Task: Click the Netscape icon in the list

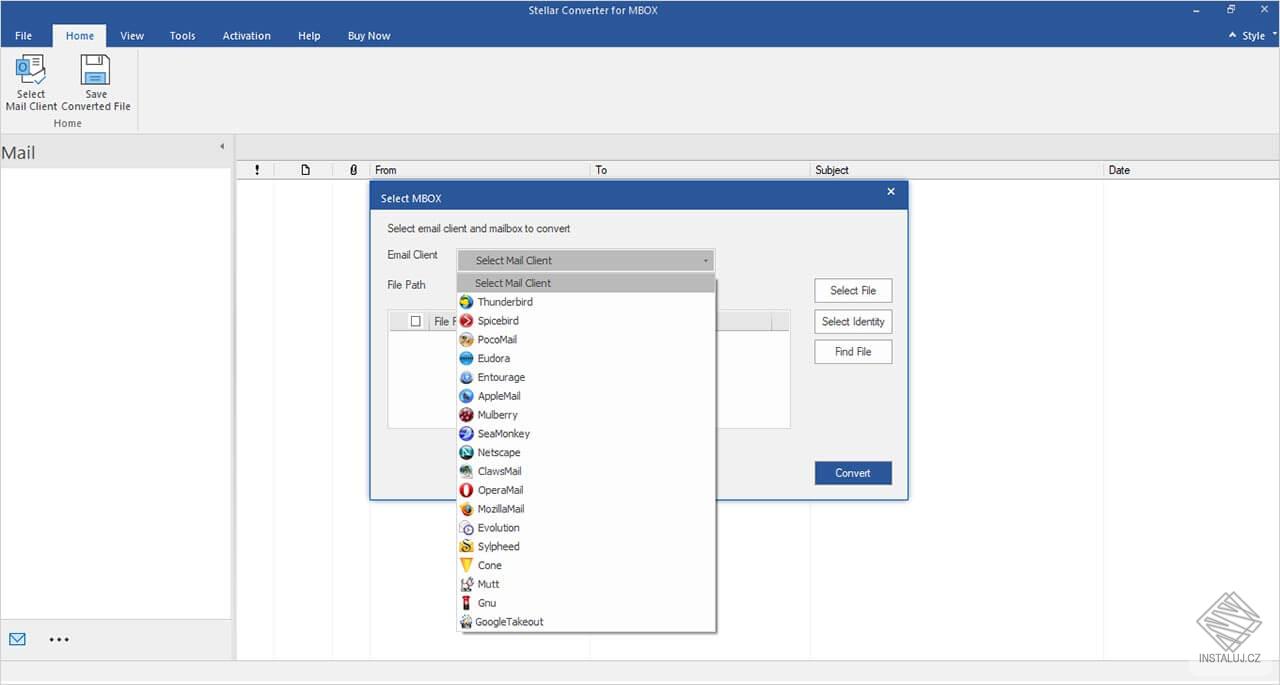Action: point(466,452)
